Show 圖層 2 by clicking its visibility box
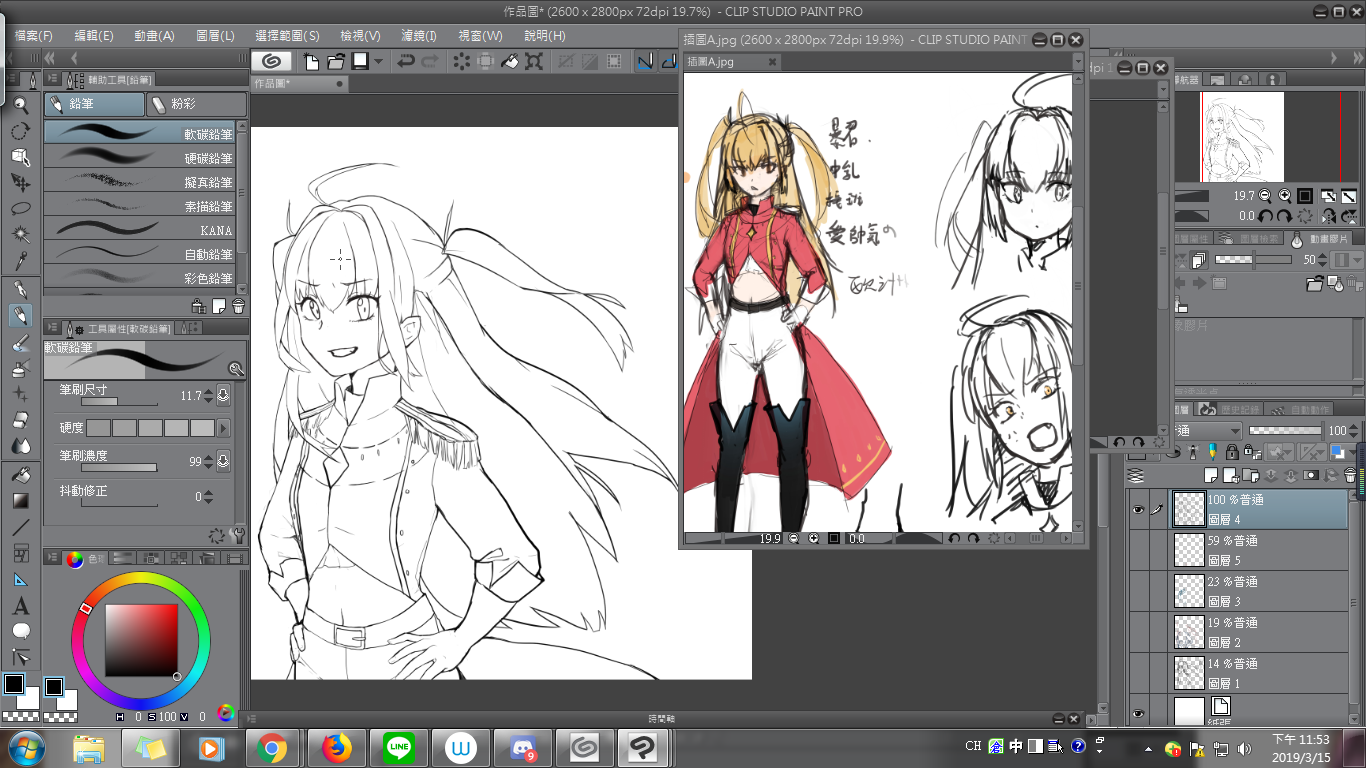Image resolution: width=1366 pixels, height=768 pixels. pos(1137,632)
